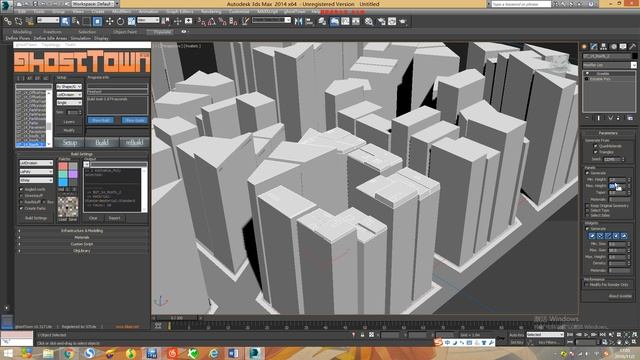Click the Export button under Output
640x360 pixels.
pyautogui.click(x=114, y=218)
